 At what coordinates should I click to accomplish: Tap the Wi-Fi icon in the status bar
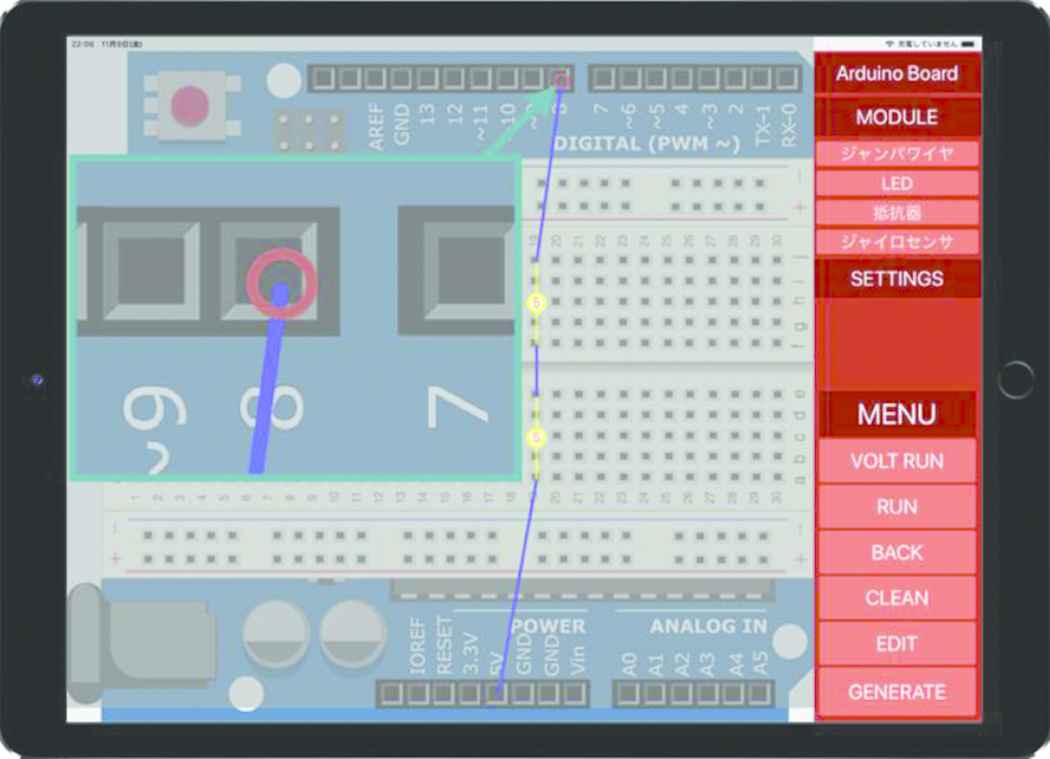[890, 44]
